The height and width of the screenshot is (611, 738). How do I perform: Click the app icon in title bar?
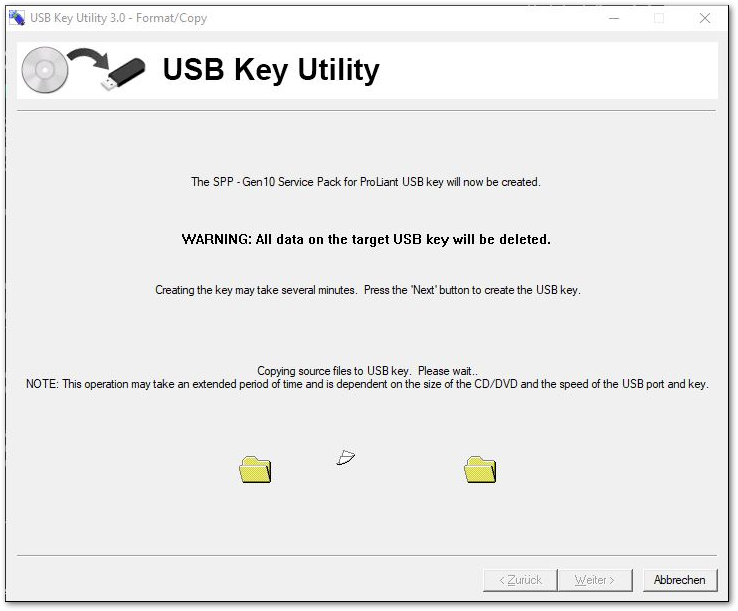click(x=16, y=18)
